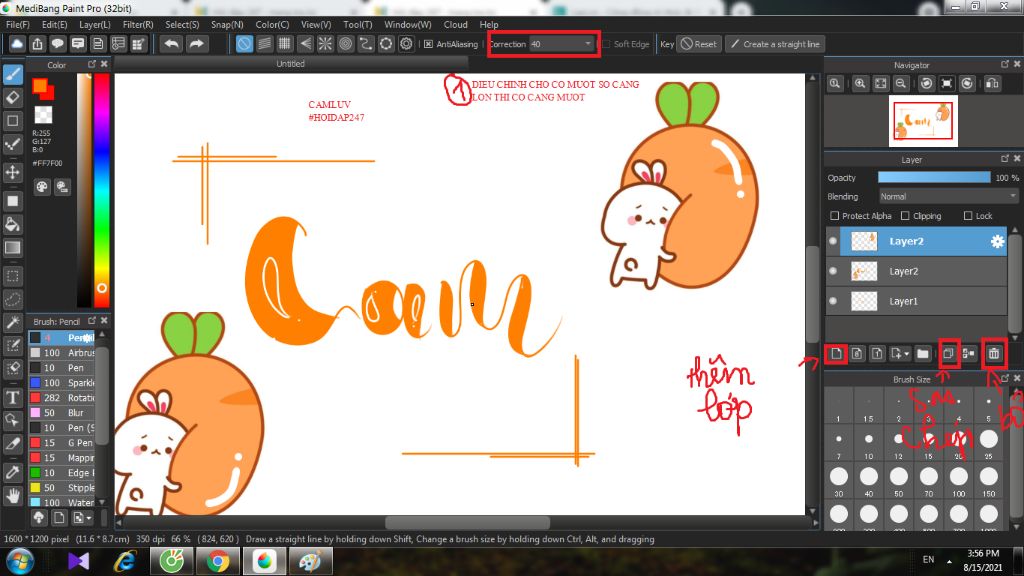Open the Snap menu
1024x576 pixels.
click(227, 25)
